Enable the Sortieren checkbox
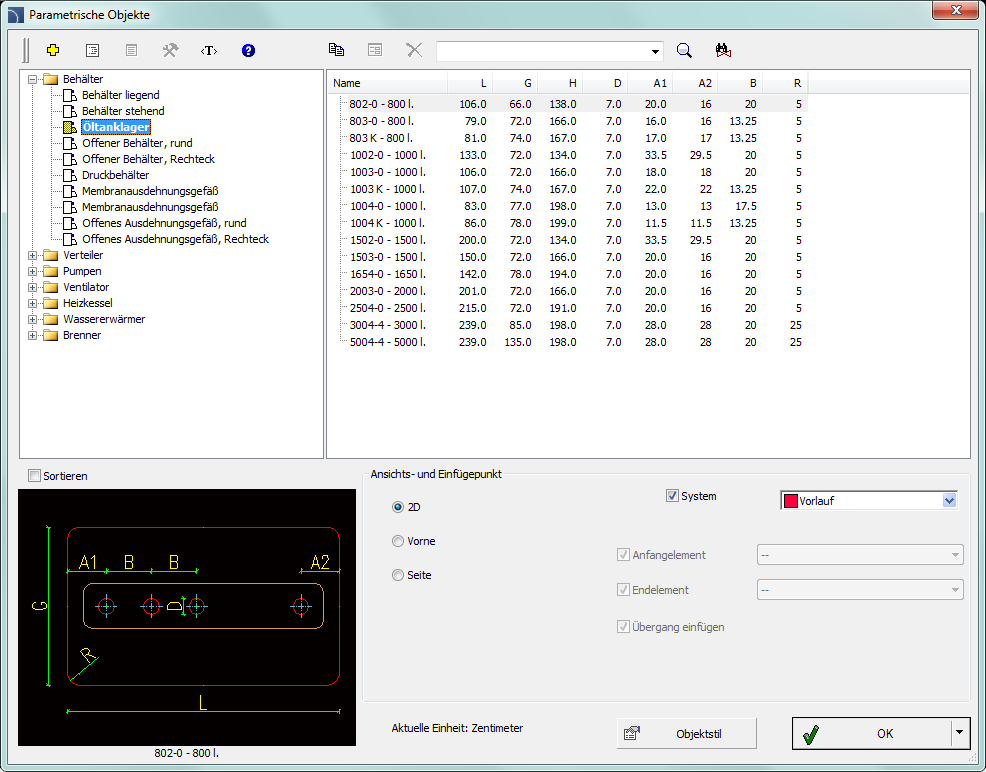 pyautogui.click(x=35, y=476)
